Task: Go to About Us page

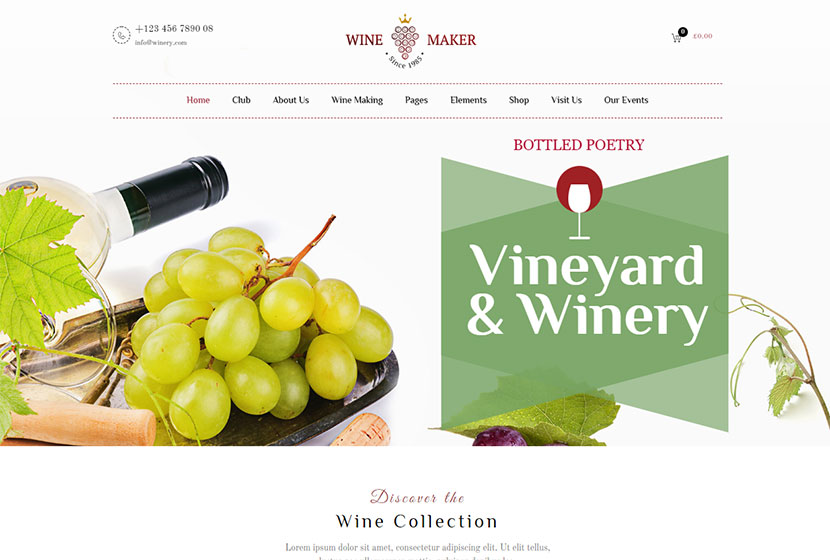Action: pyautogui.click(x=291, y=100)
